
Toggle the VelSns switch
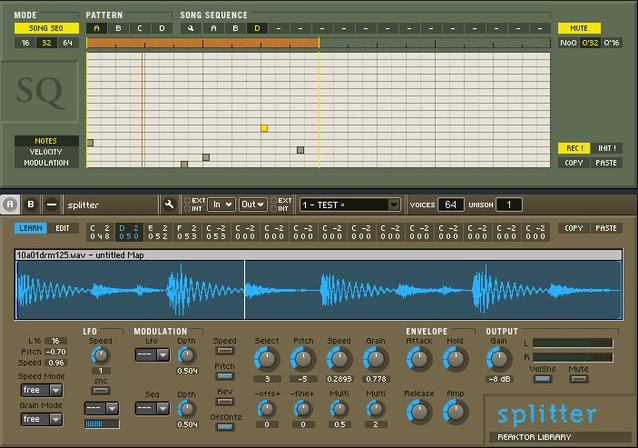click(542, 379)
